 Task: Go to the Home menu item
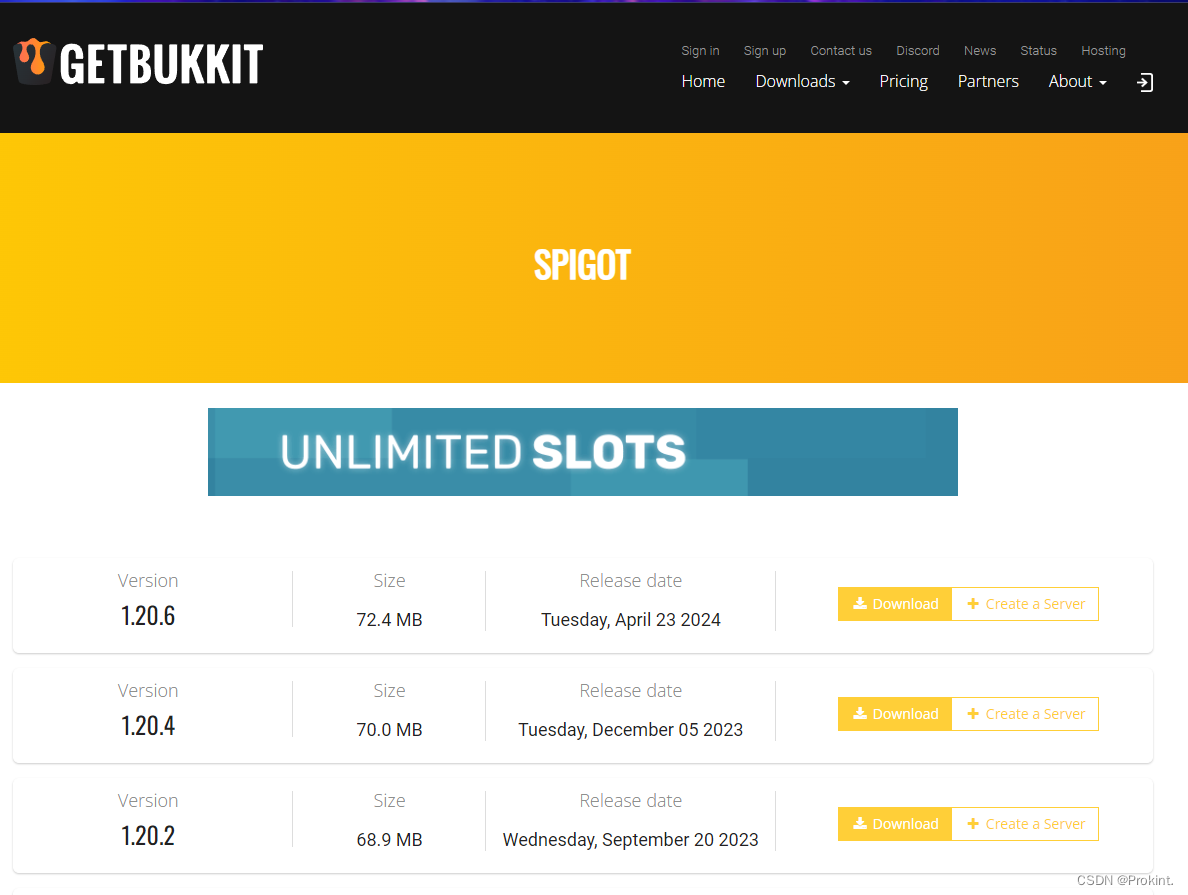703,81
